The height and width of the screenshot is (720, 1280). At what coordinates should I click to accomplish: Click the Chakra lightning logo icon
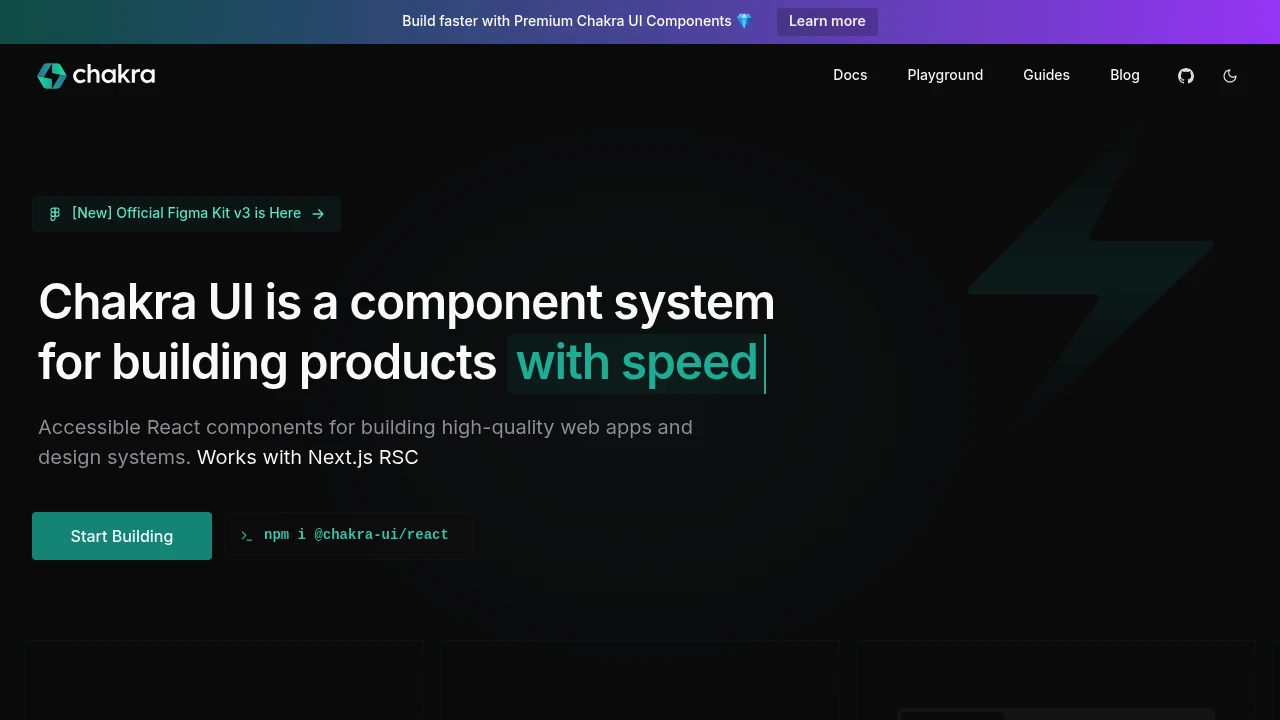51,76
